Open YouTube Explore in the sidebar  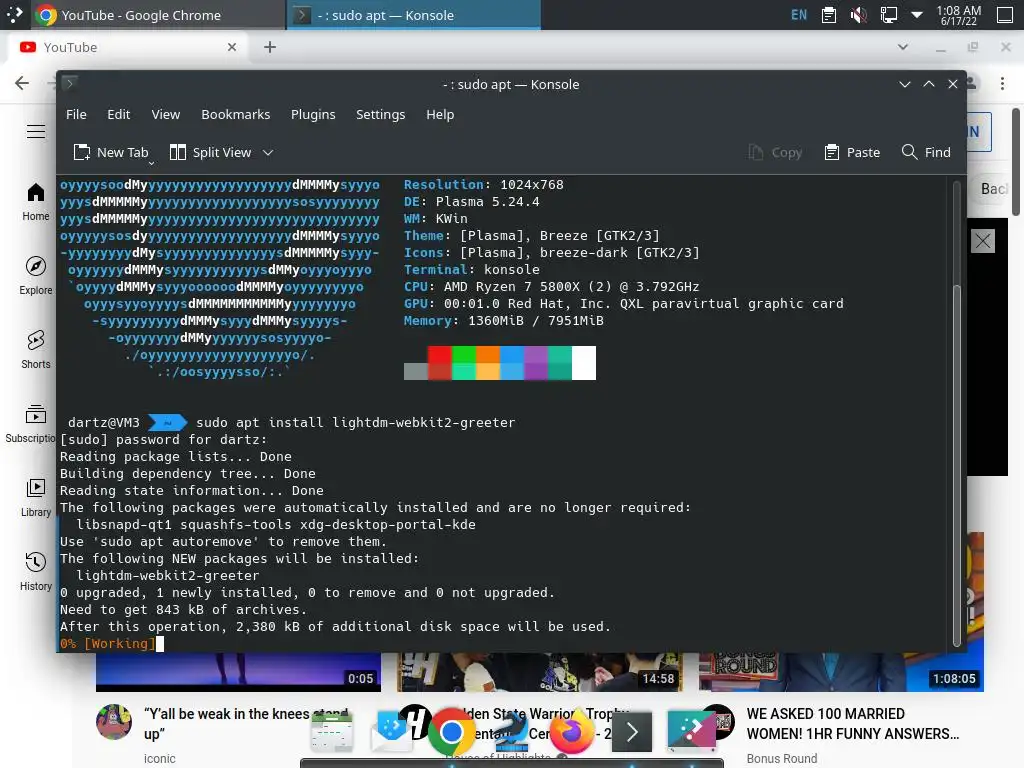click(36, 276)
